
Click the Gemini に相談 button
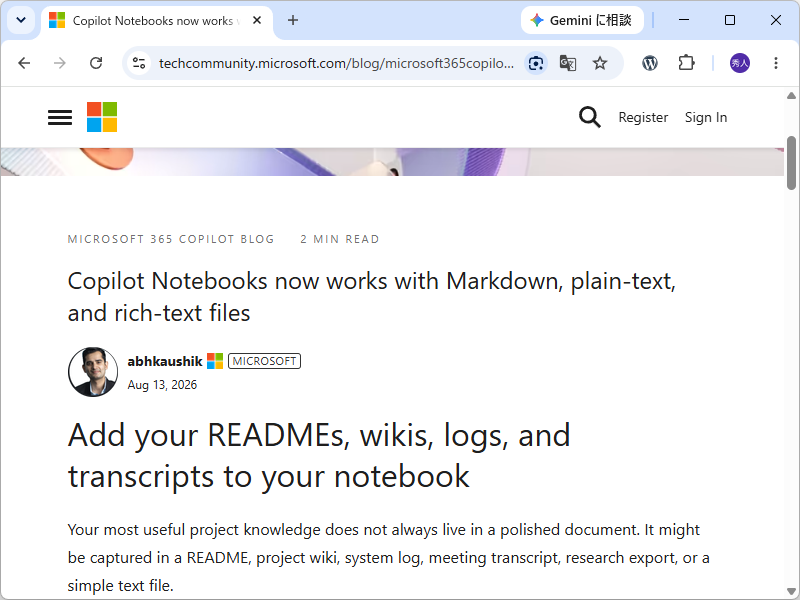coord(582,20)
